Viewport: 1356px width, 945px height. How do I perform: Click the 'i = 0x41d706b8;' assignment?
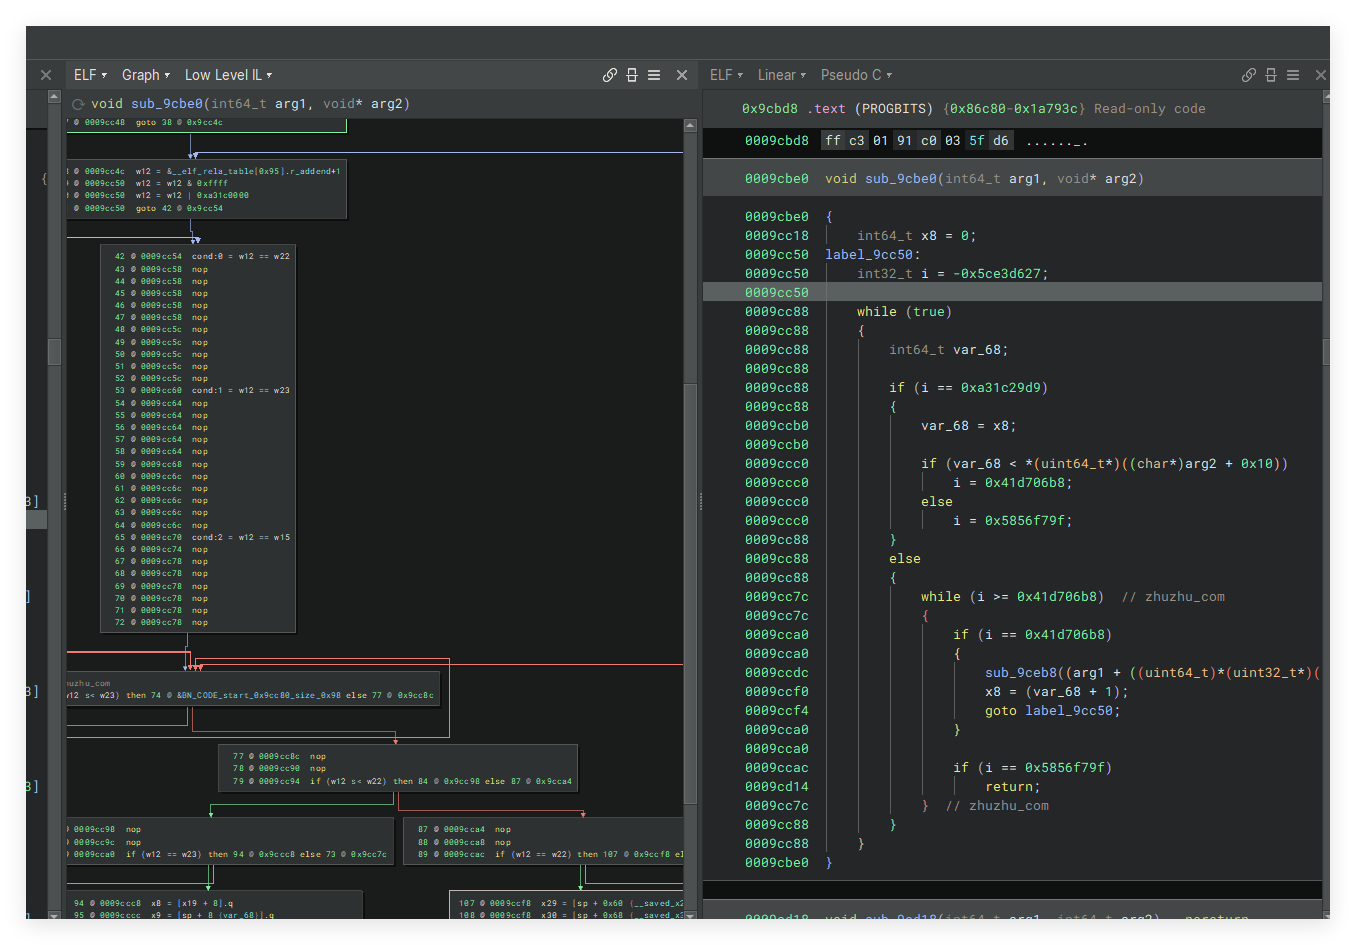point(1013,483)
